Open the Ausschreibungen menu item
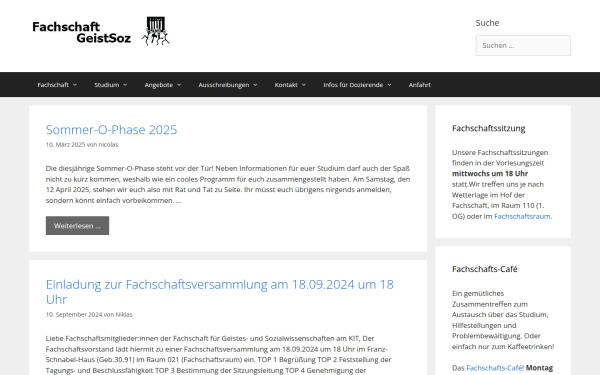This screenshot has height=375, width=600. tap(224, 85)
